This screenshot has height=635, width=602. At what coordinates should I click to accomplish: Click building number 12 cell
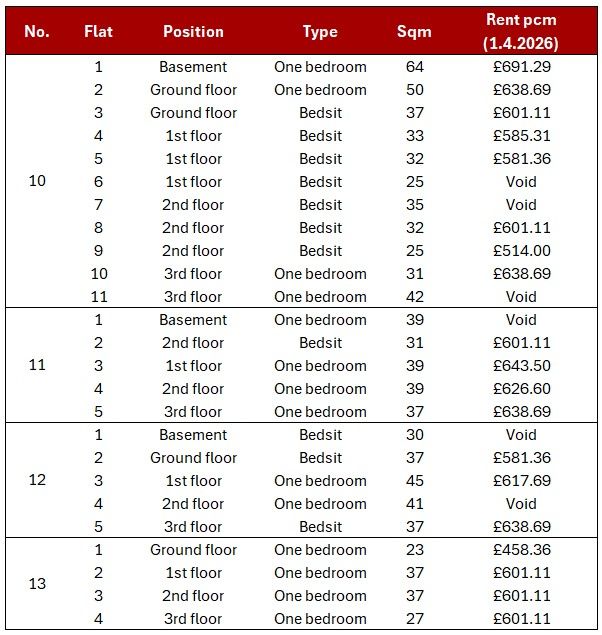[37, 480]
